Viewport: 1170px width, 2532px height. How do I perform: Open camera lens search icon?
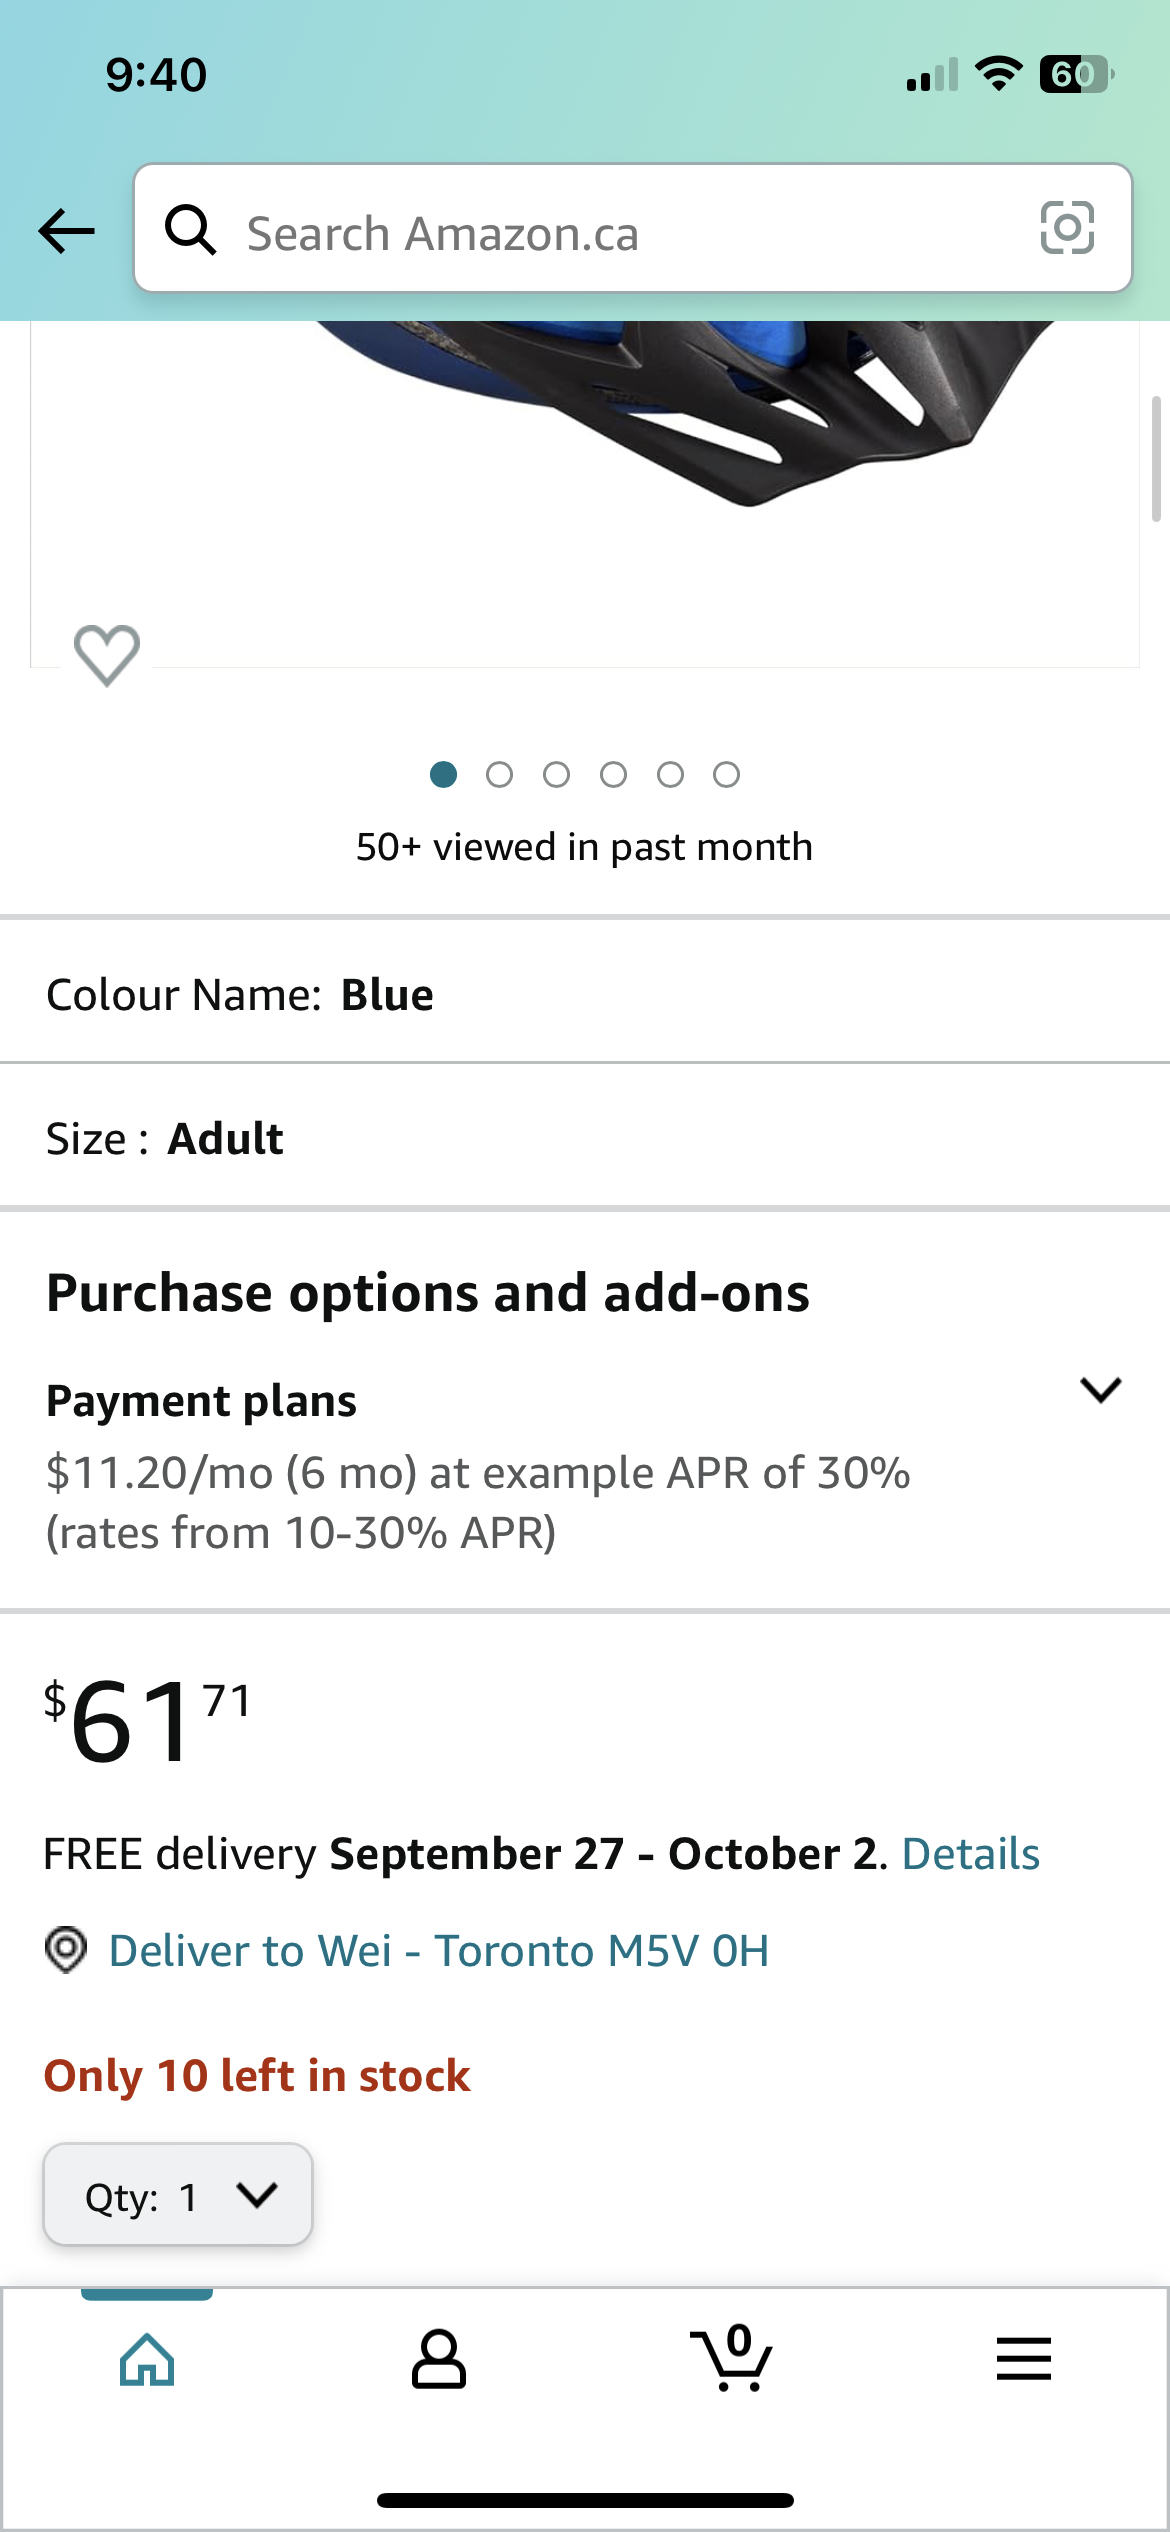point(1067,228)
